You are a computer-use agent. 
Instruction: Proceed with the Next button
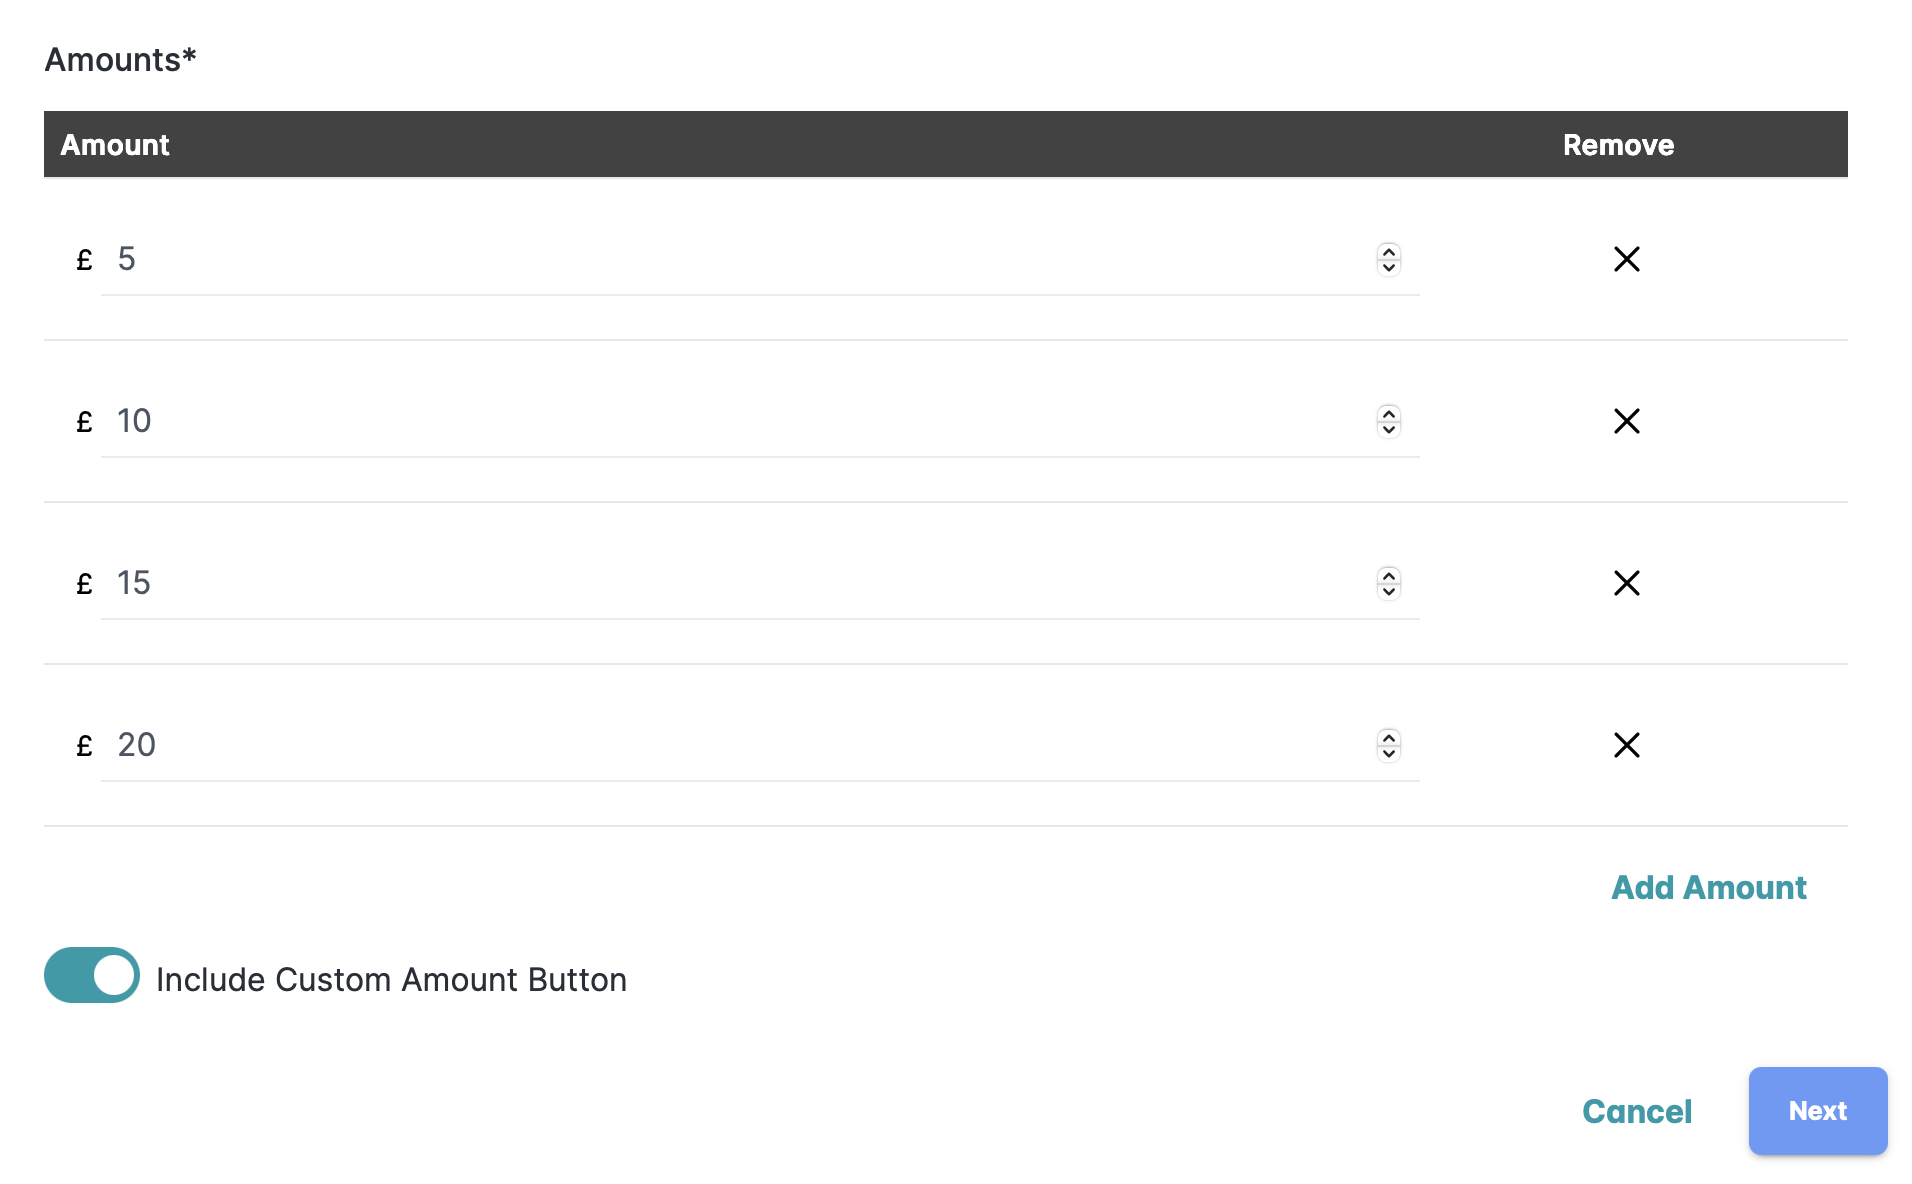(1817, 1111)
